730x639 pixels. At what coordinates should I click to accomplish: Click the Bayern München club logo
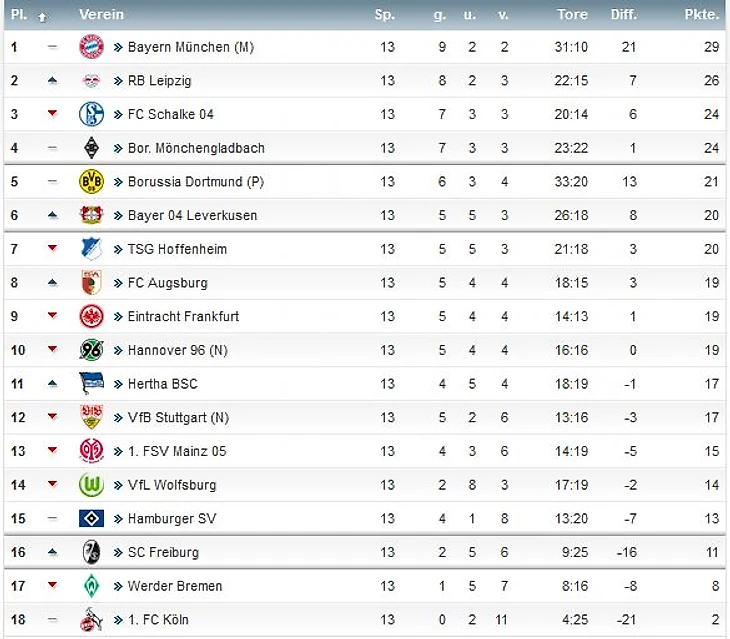click(x=91, y=46)
